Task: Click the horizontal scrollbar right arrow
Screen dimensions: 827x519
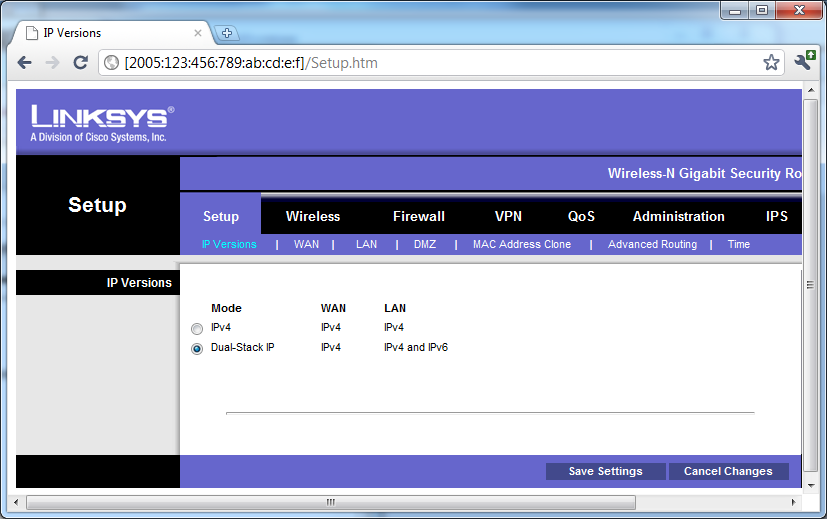Action: pyautogui.click(x=793, y=502)
